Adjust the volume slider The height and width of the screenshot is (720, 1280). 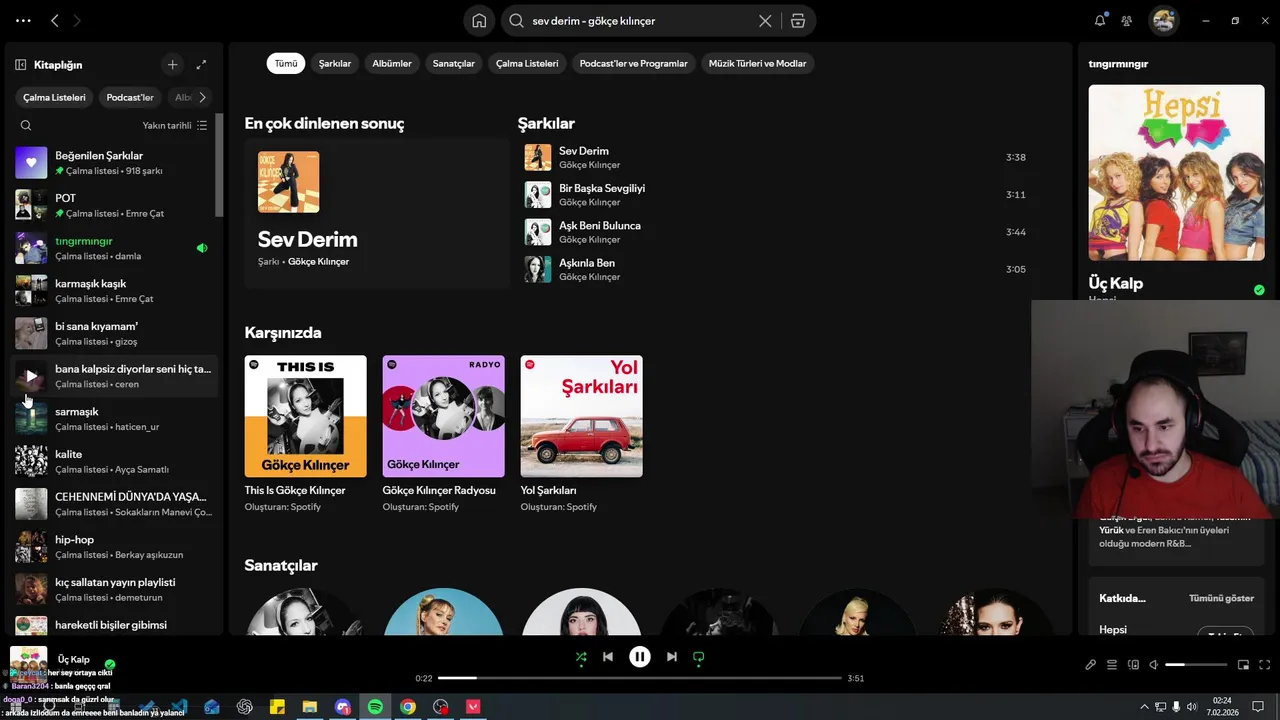(x=1196, y=665)
